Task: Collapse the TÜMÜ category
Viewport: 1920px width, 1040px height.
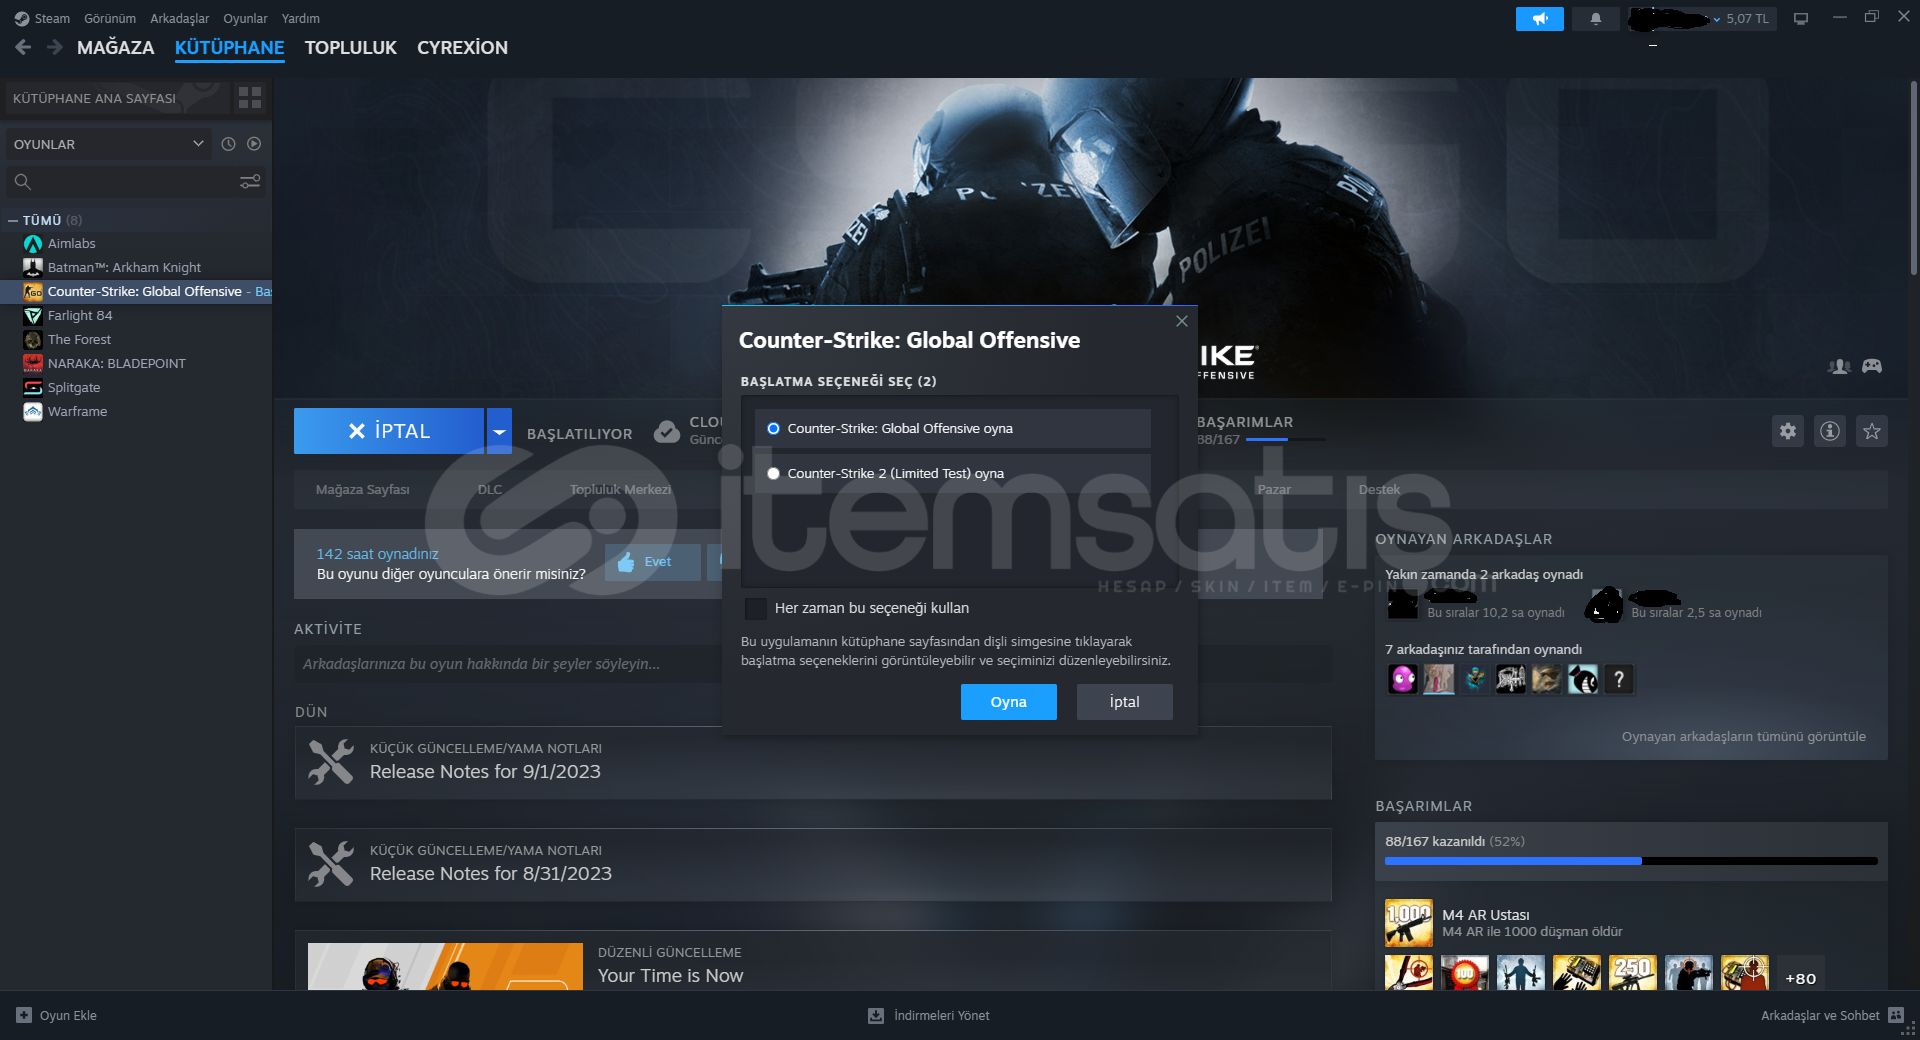Action: click(x=13, y=220)
